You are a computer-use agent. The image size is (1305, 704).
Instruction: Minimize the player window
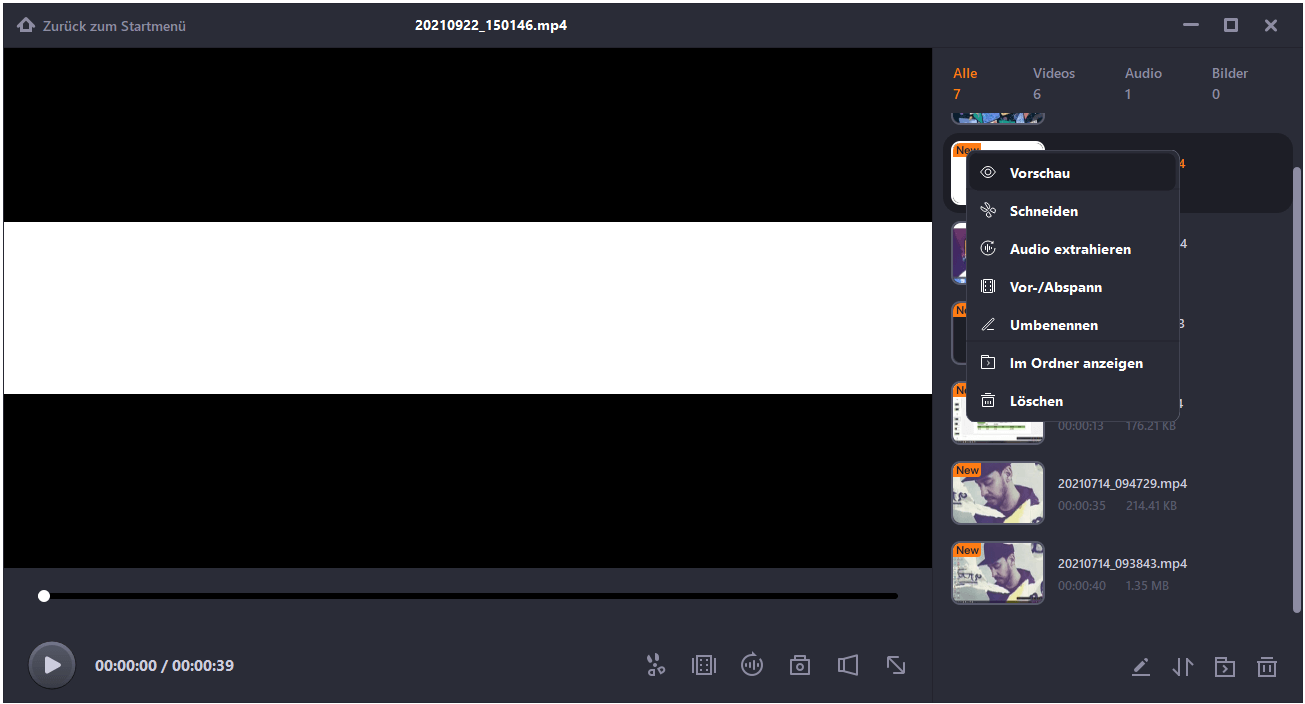click(1191, 26)
